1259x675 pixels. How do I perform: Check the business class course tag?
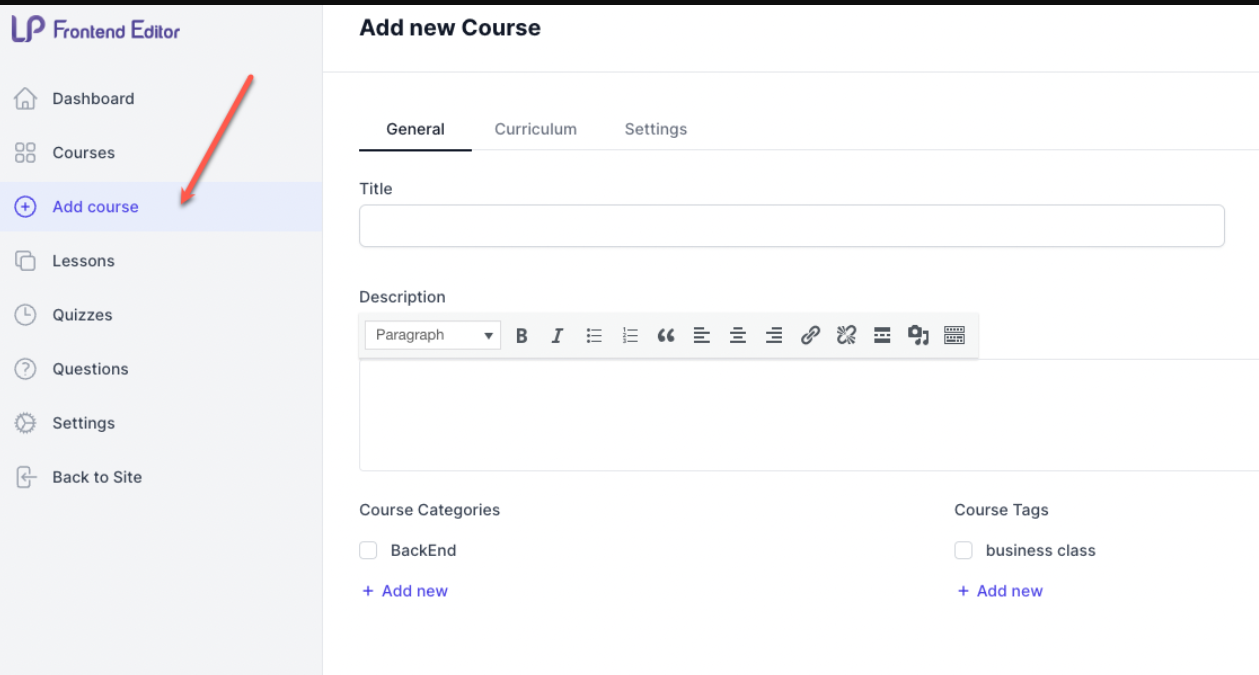point(963,550)
